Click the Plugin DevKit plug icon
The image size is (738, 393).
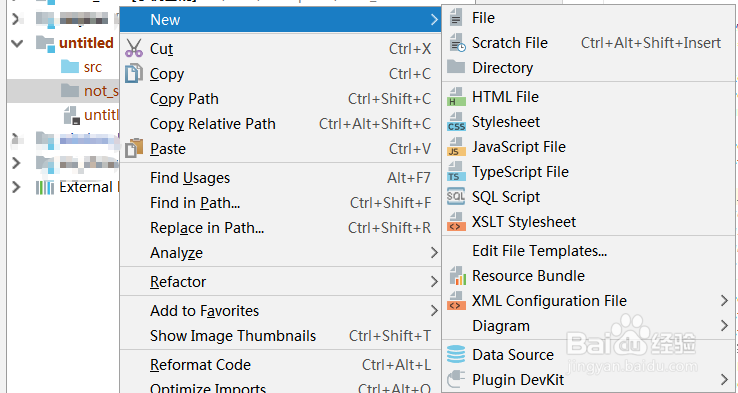point(456,379)
